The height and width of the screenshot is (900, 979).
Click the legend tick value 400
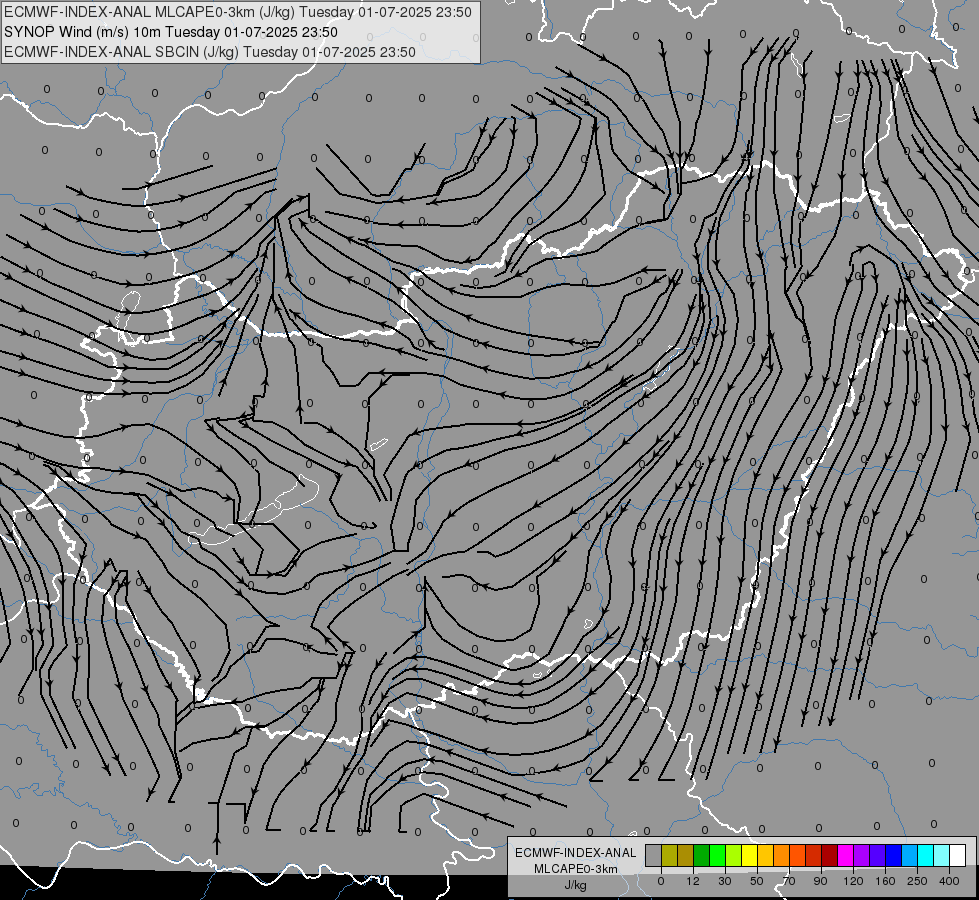(949, 881)
